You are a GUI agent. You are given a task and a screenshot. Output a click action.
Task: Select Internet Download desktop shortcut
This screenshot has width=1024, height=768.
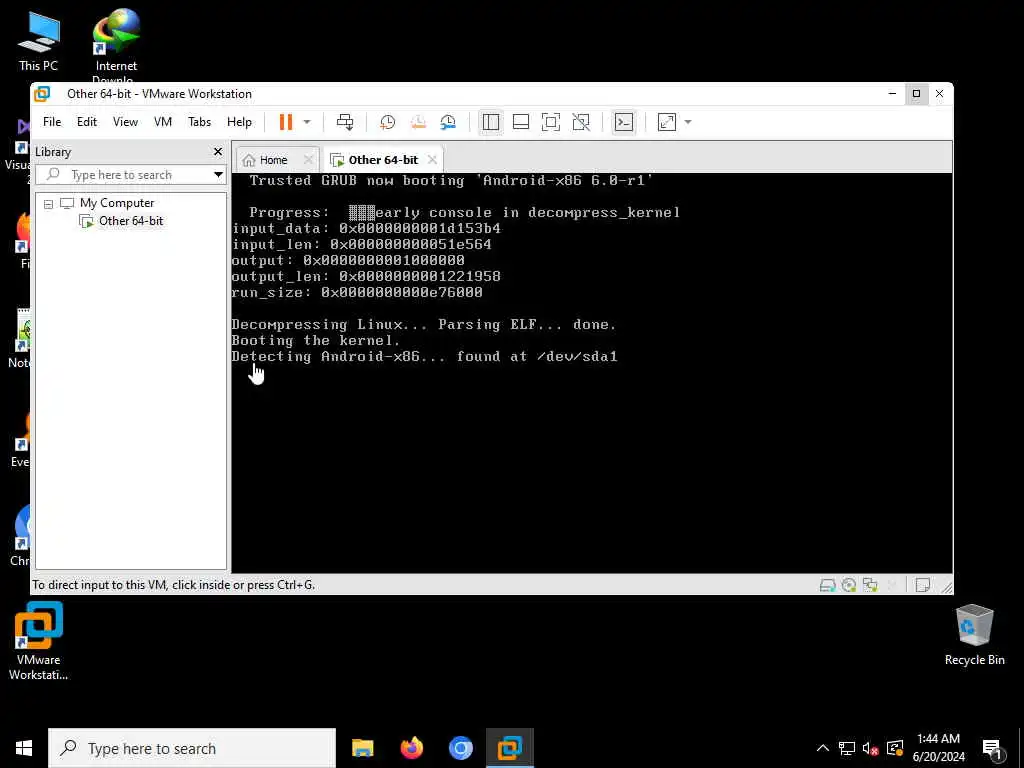pos(116,46)
